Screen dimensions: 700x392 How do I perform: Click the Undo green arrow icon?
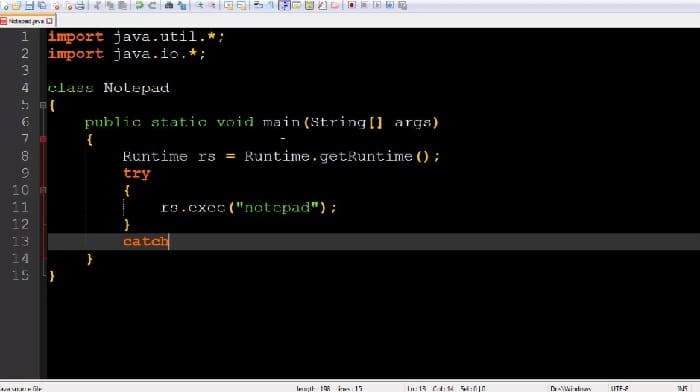pyautogui.click(x=139, y=5)
